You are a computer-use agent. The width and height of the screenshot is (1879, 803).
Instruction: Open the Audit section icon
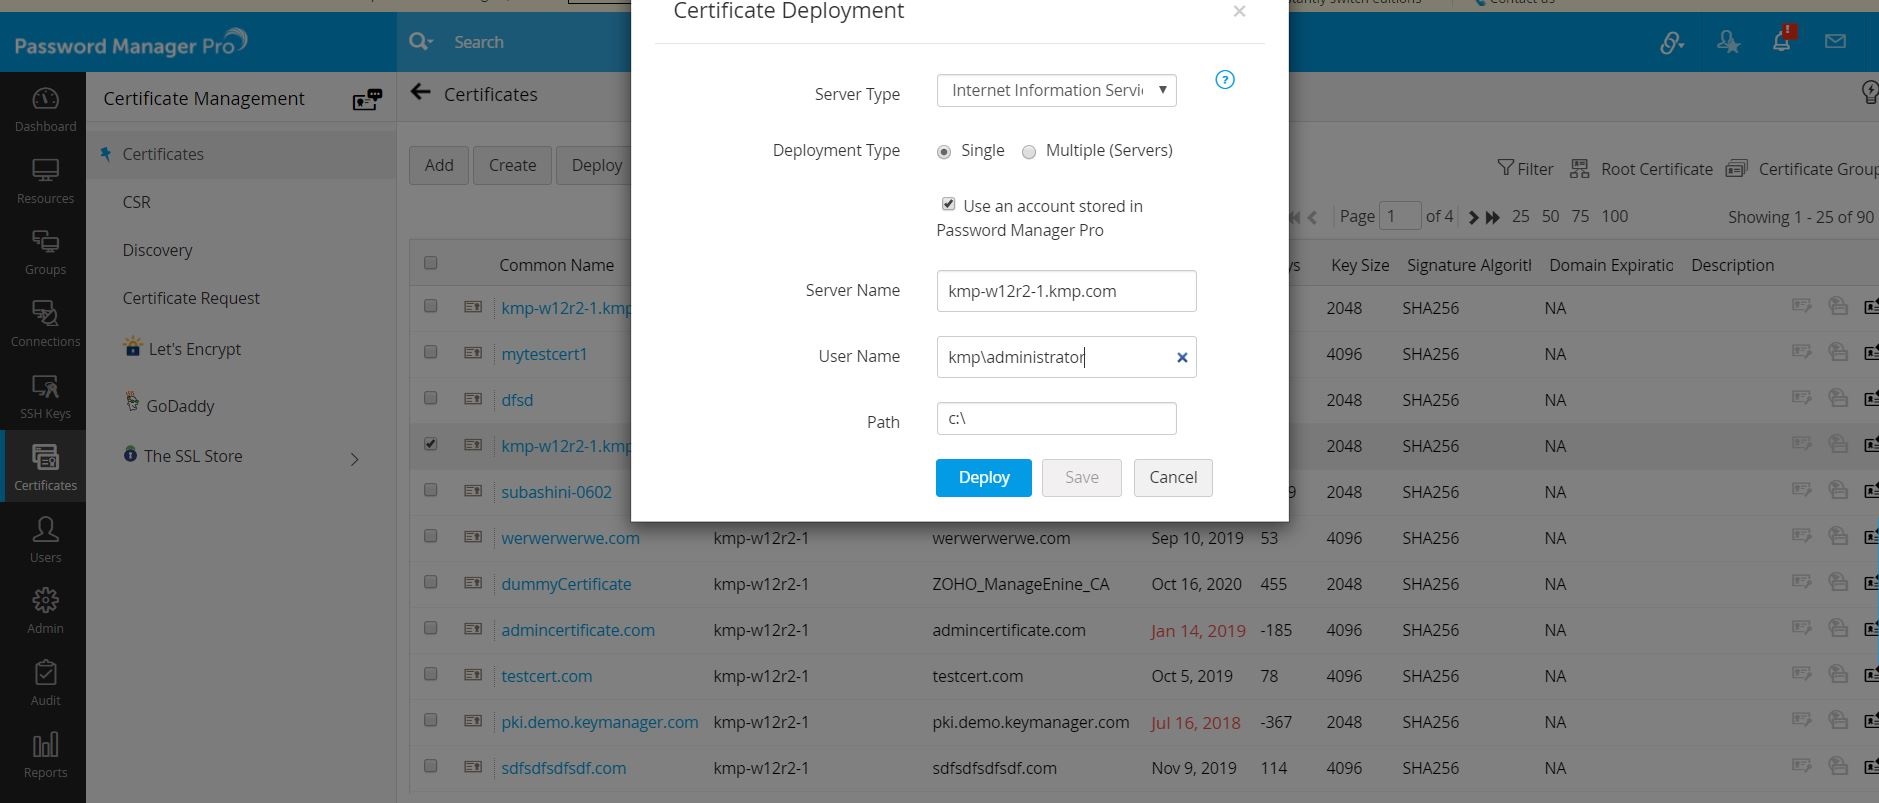tap(45, 683)
